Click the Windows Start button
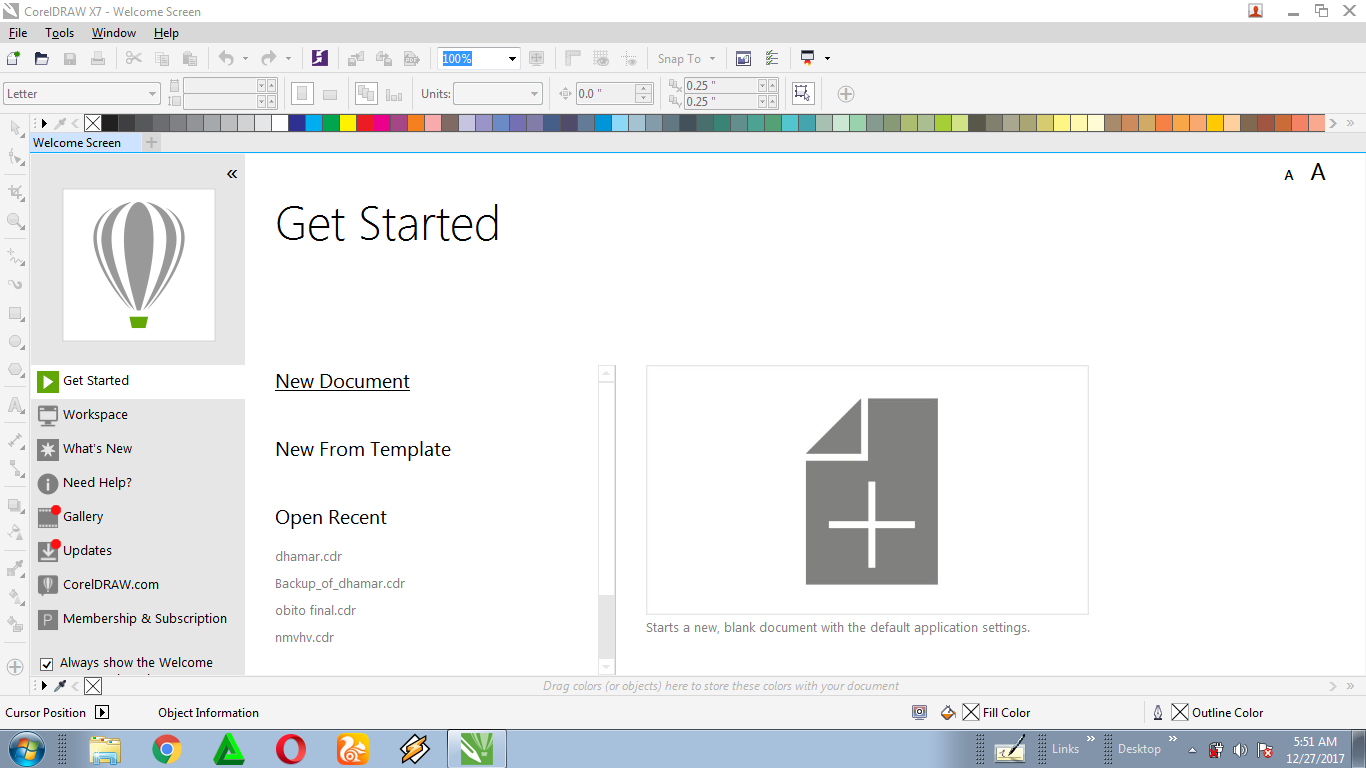The image size is (1366, 768). (x=25, y=748)
